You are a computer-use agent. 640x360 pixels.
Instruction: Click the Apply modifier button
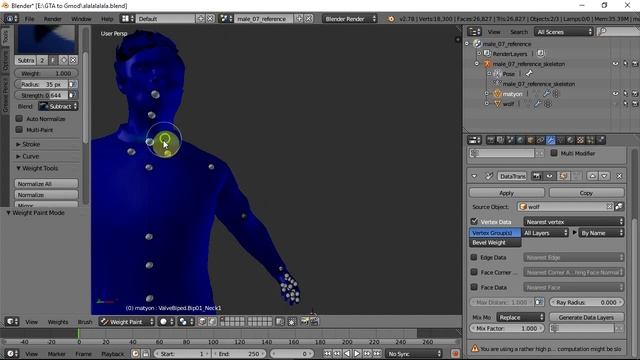pyautogui.click(x=507, y=193)
